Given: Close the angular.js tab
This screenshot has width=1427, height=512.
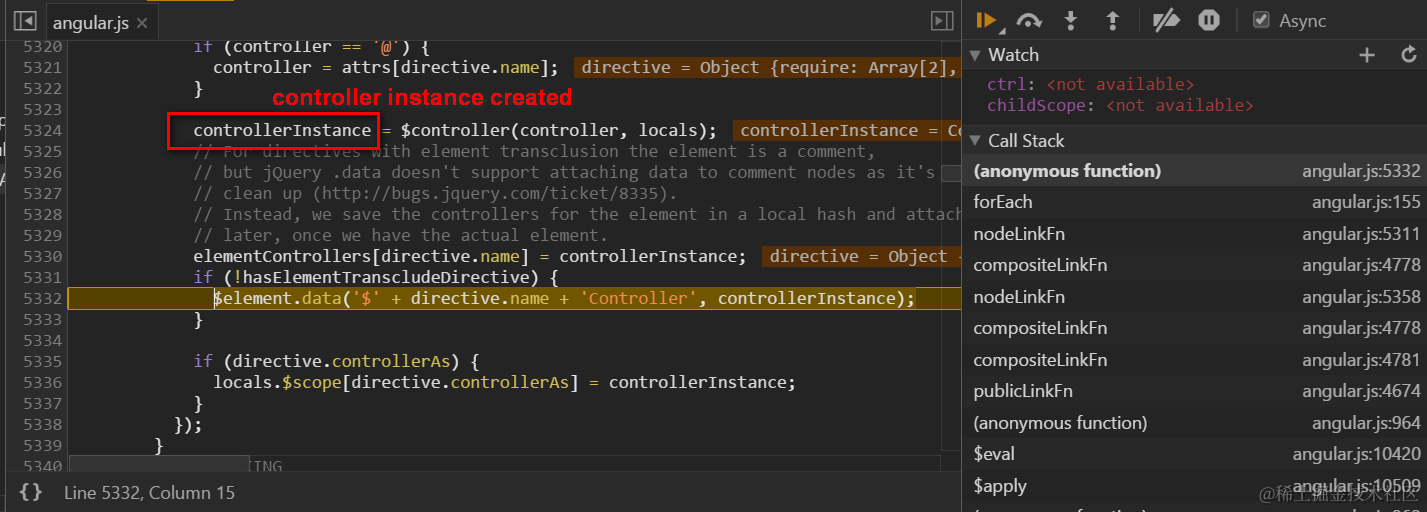Looking at the screenshot, I should pos(142,22).
